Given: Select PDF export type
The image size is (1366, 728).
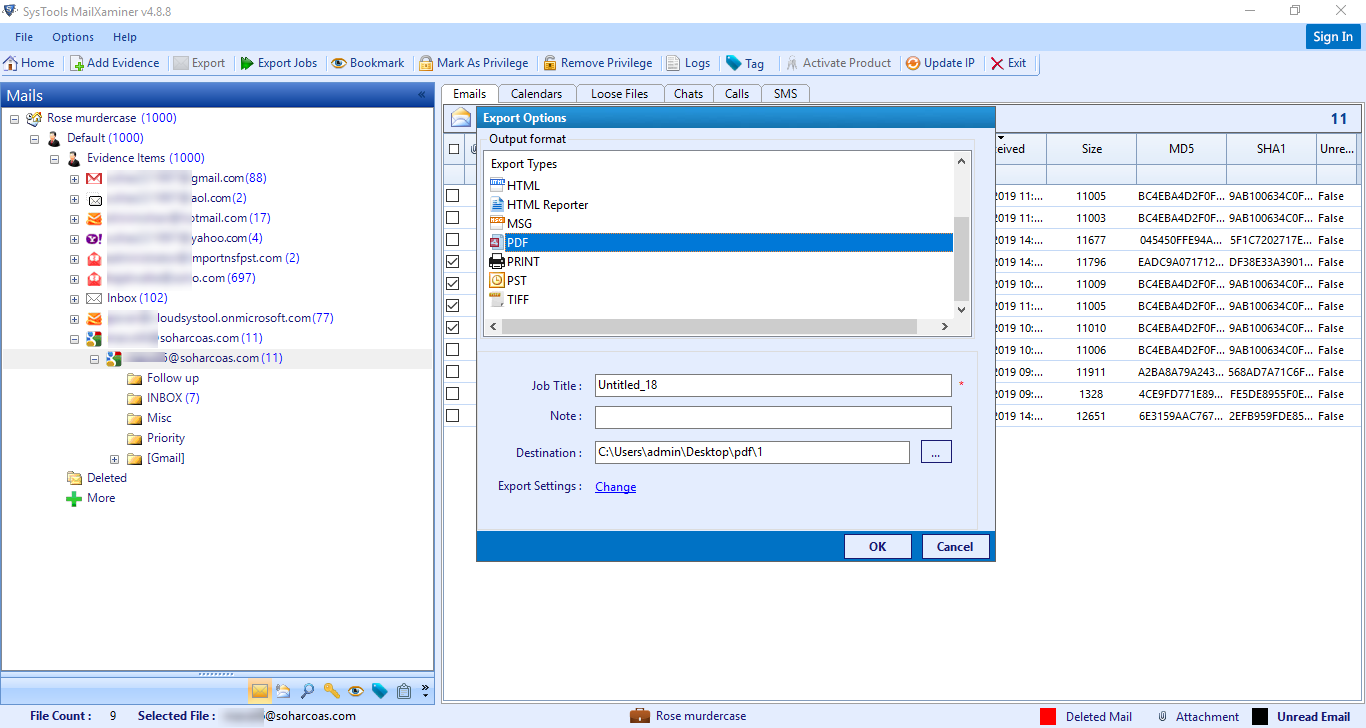Looking at the screenshot, I should [x=719, y=242].
